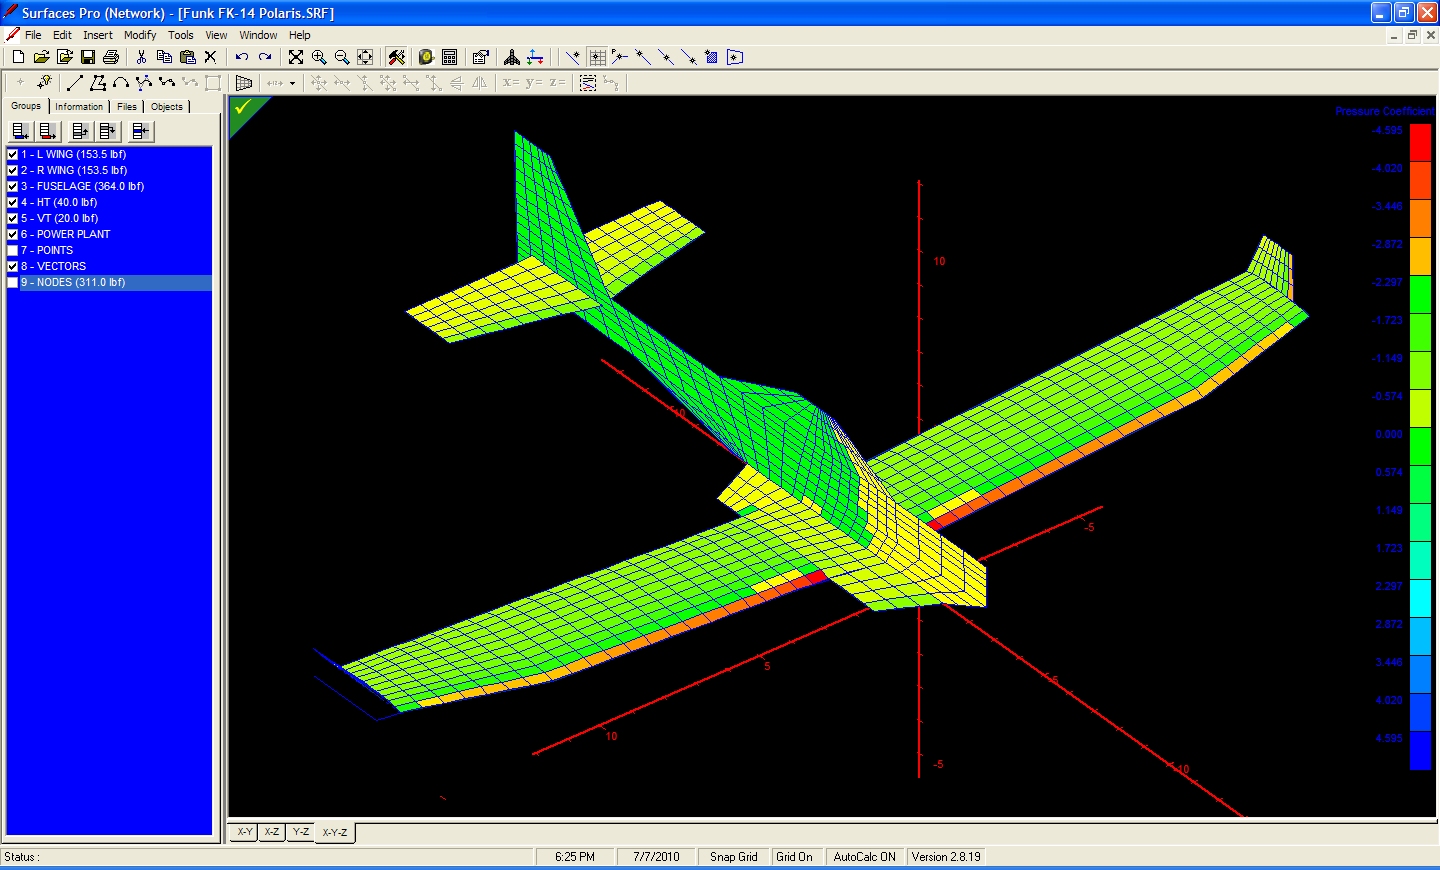
Task: Open the Help menu
Action: click(x=300, y=35)
